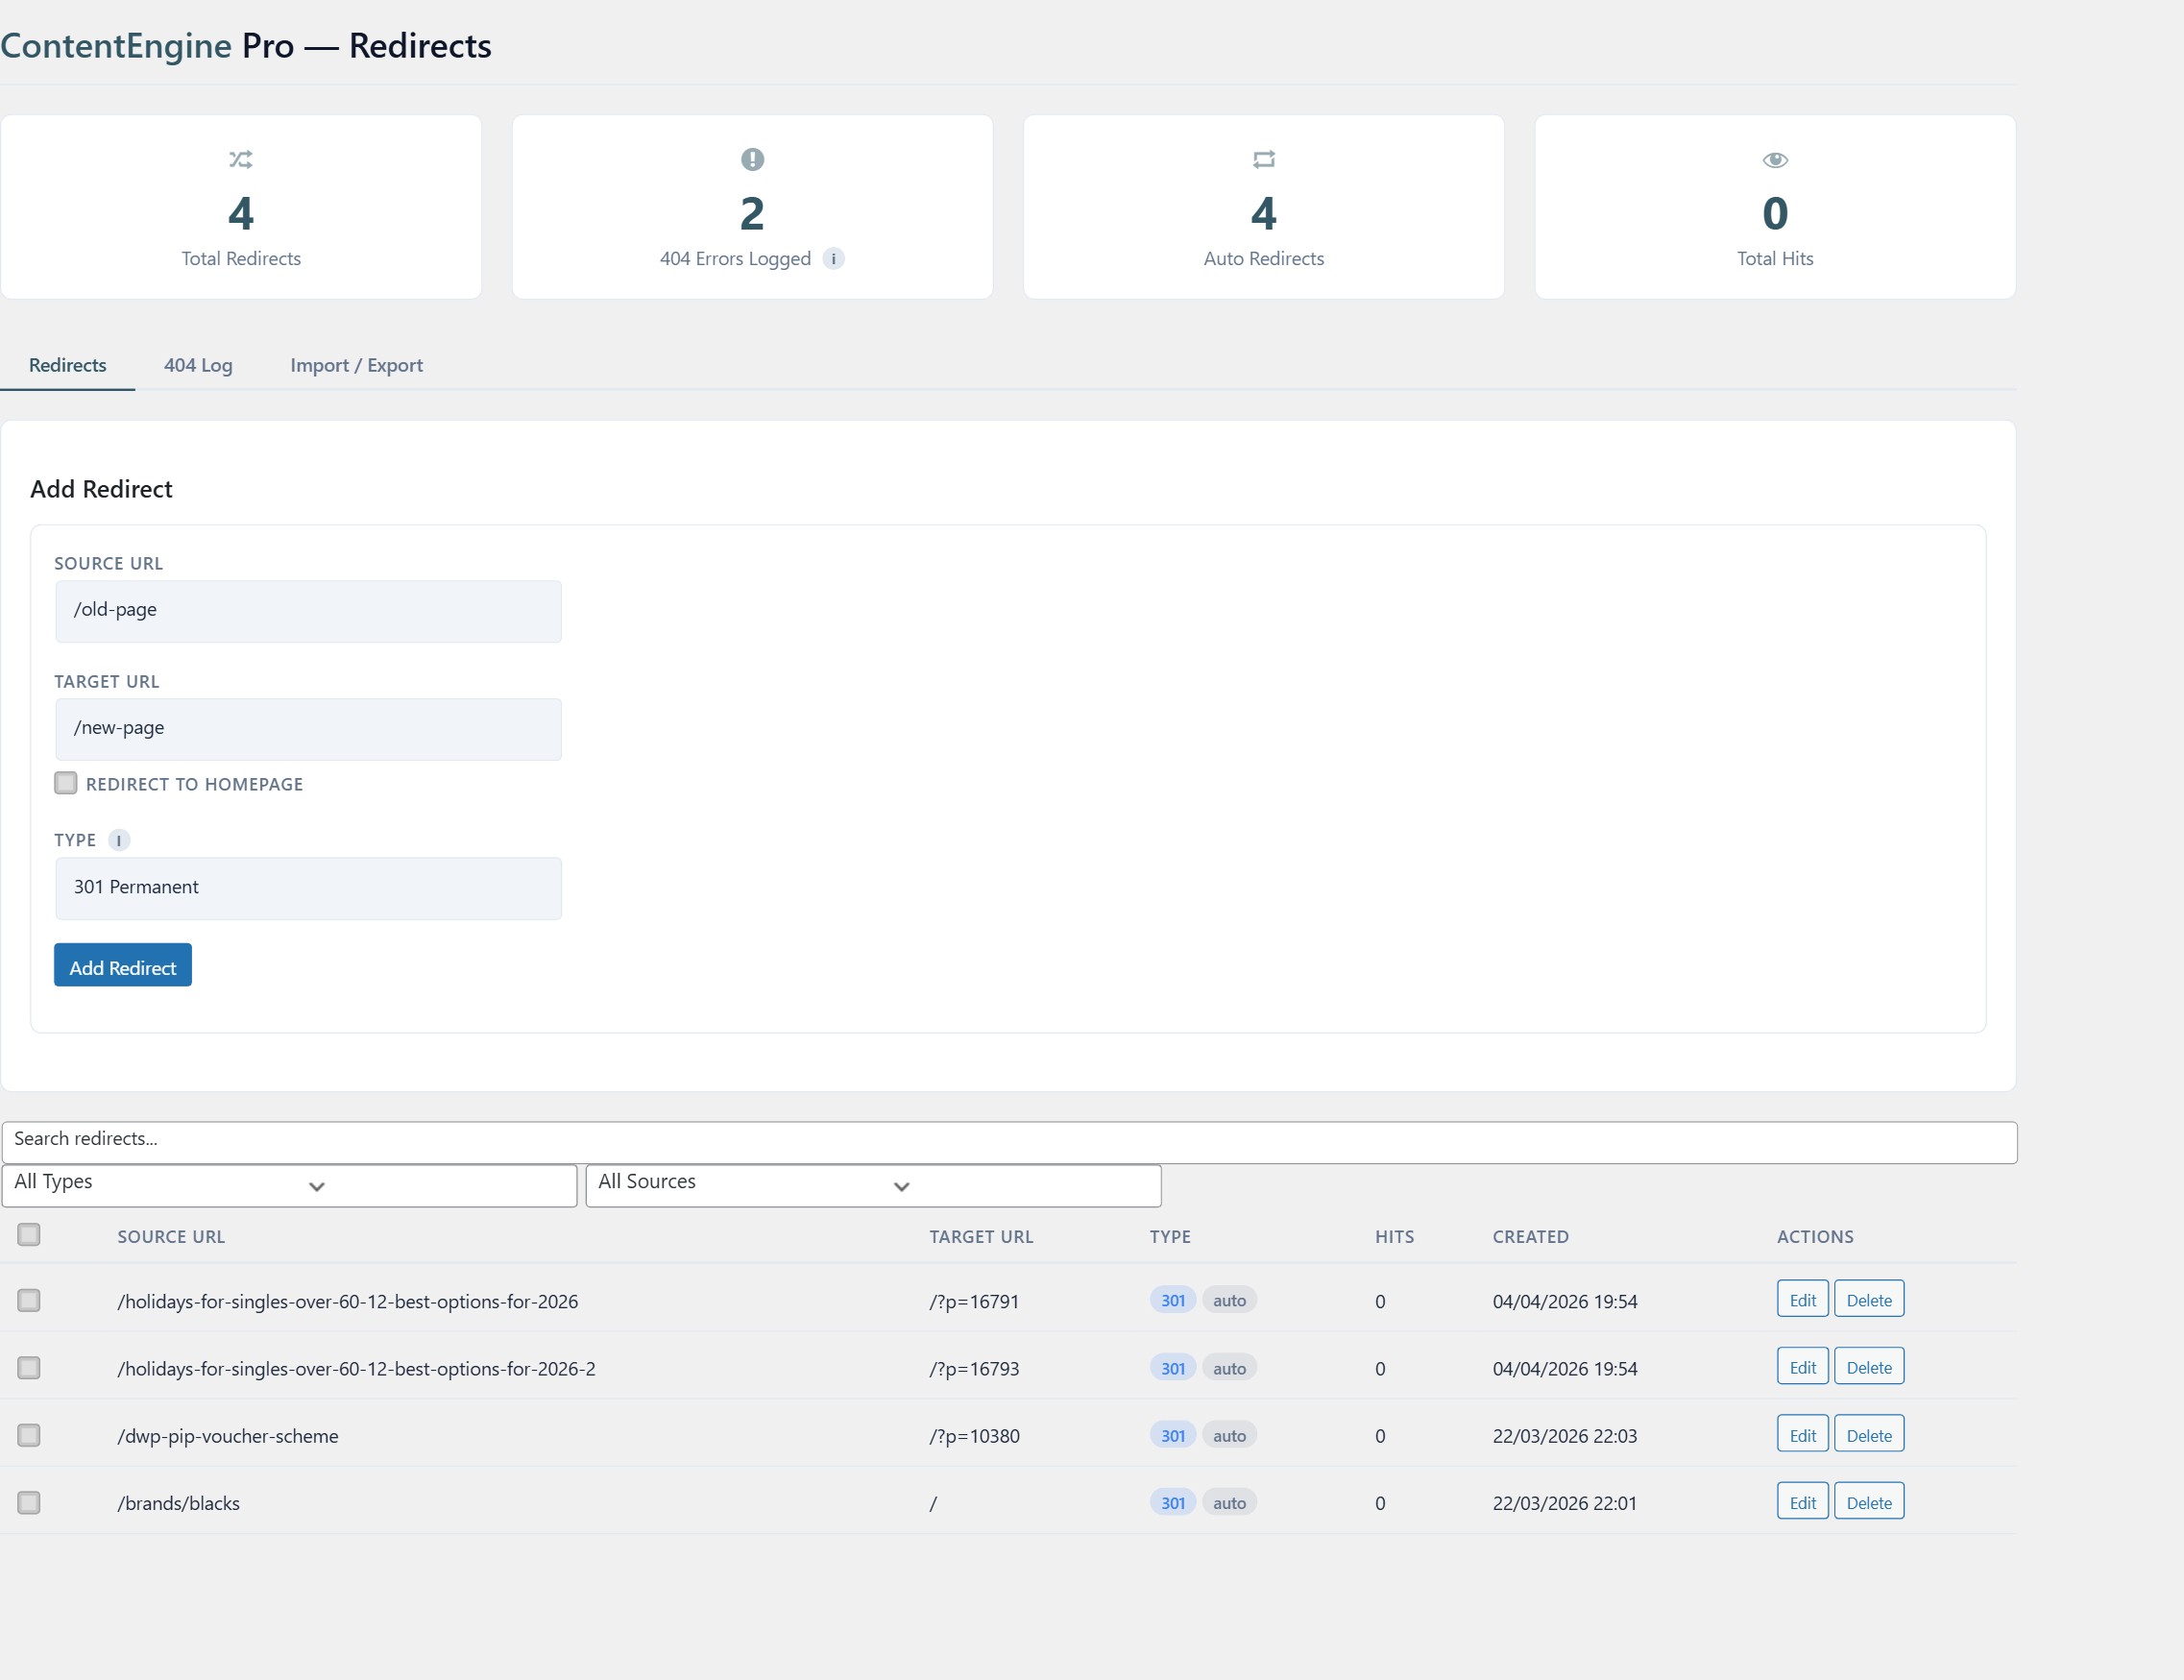Image resolution: width=2184 pixels, height=1680 pixels.
Task: Click the 301 badge on the holidays-for-singles row
Action: [x=1172, y=1300]
